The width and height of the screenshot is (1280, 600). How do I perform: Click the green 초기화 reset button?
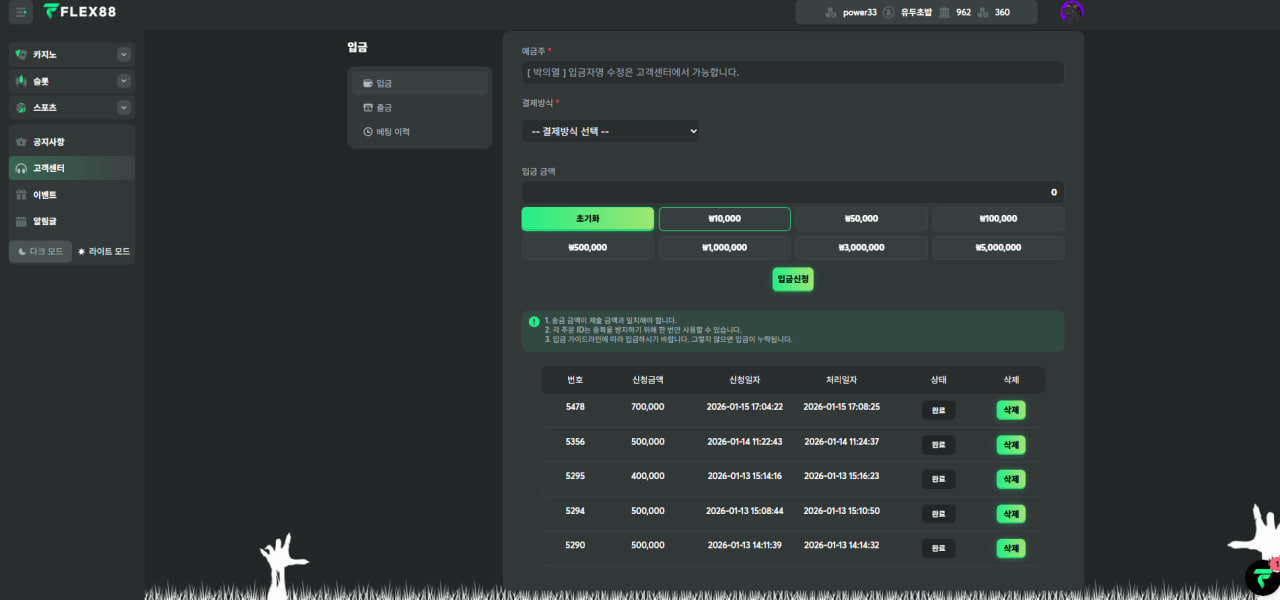[x=587, y=219]
